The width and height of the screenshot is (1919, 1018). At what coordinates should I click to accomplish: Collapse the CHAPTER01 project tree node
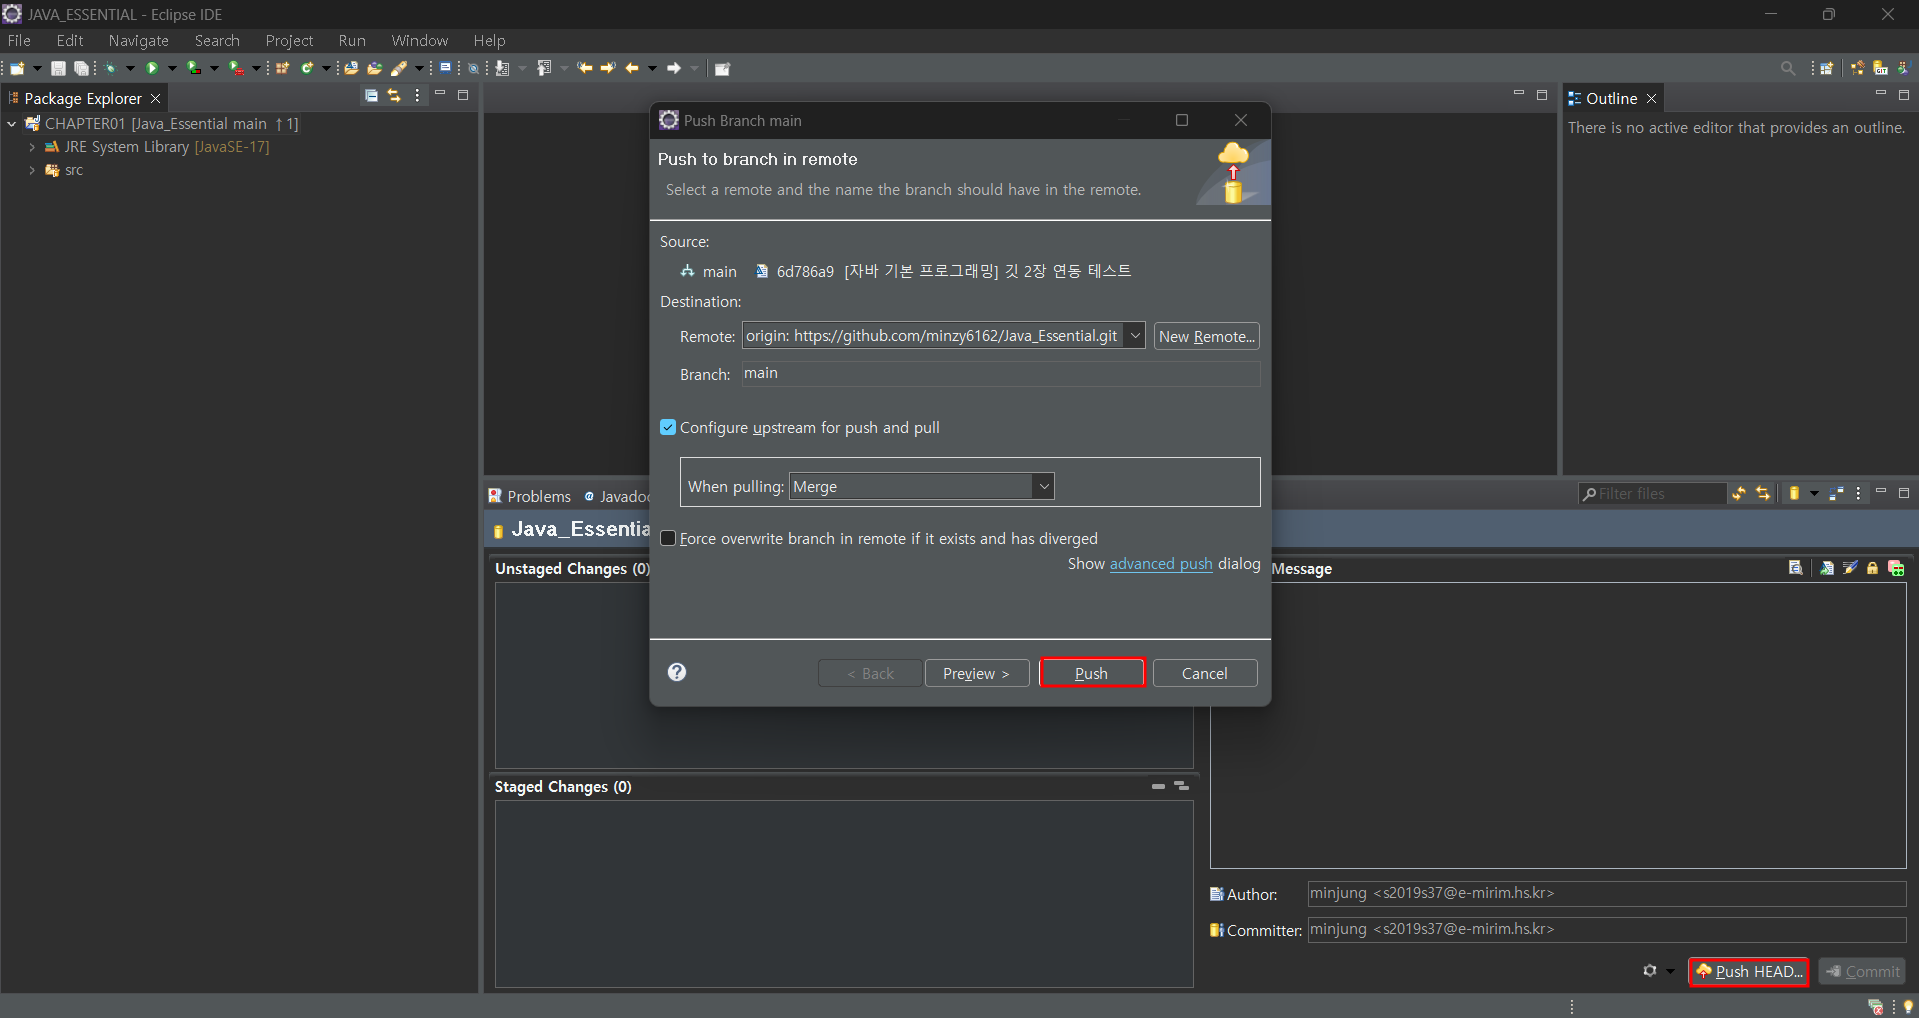(x=11, y=124)
